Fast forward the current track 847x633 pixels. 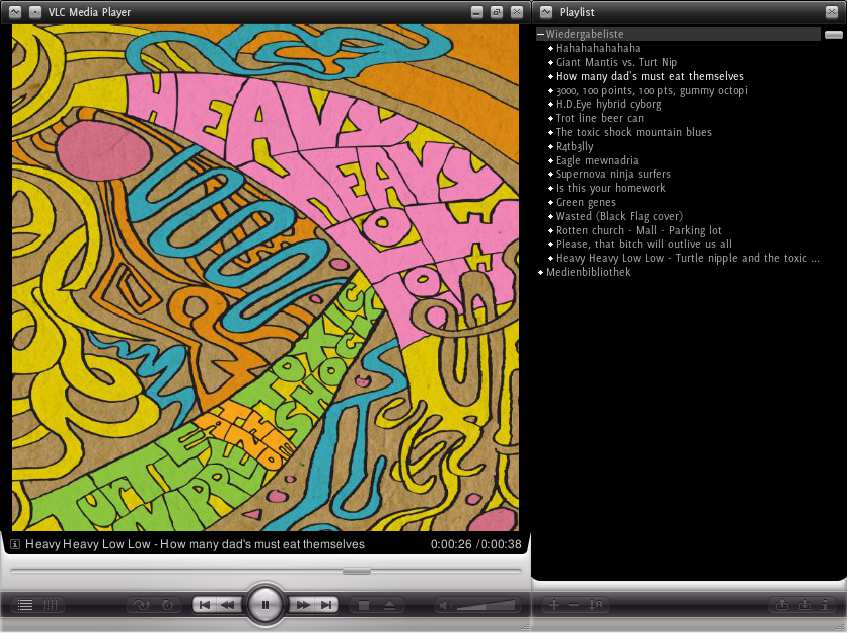[302, 605]
